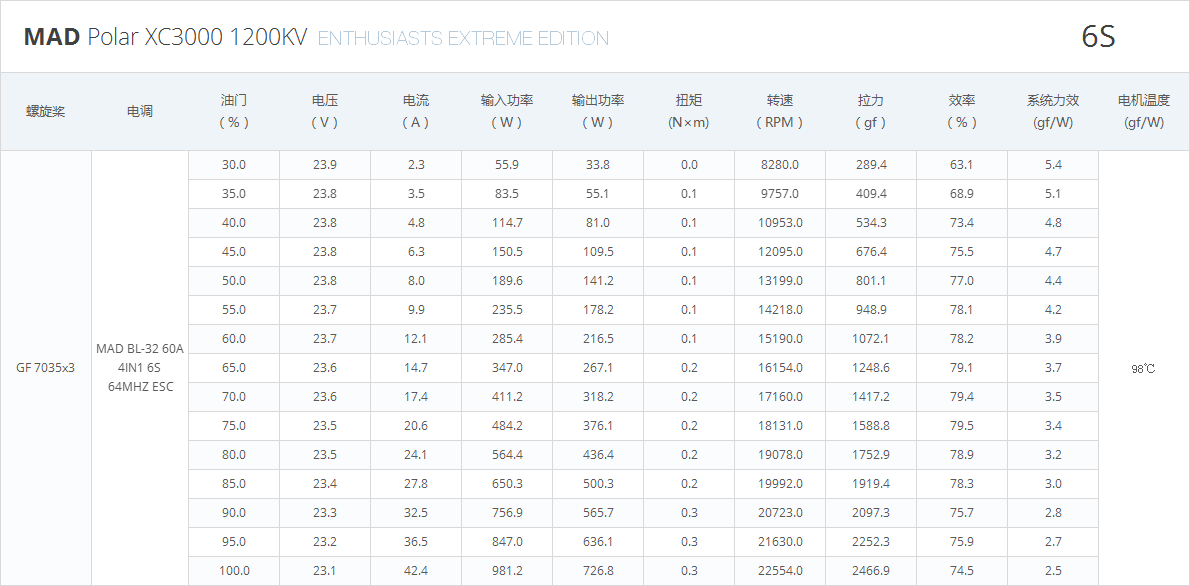This screenshot has height=586, width=1190.
Task: Select the 拉力 (gf) column header
Action: point(871,111)
